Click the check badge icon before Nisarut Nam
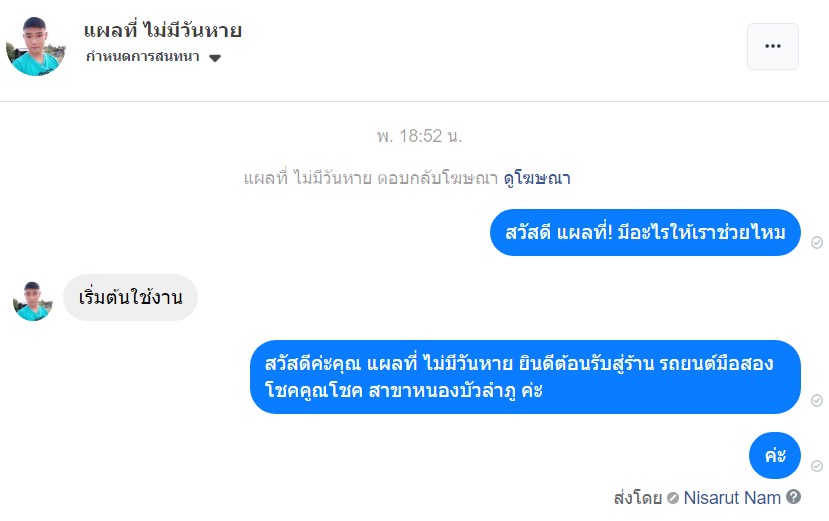 (673, 497)
